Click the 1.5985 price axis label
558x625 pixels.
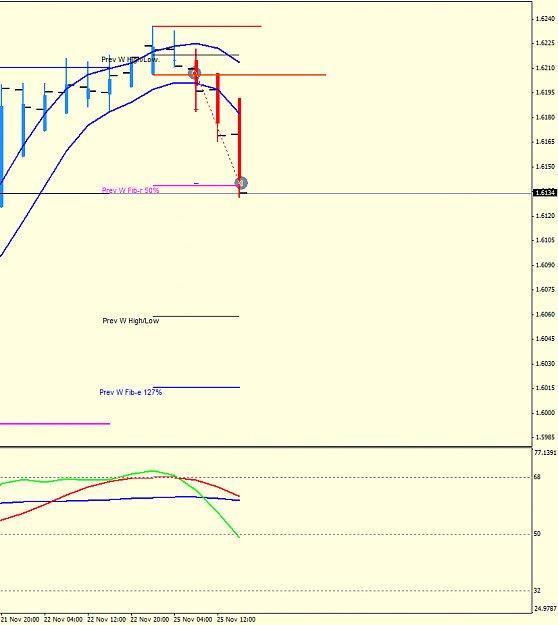coord(545,437)
